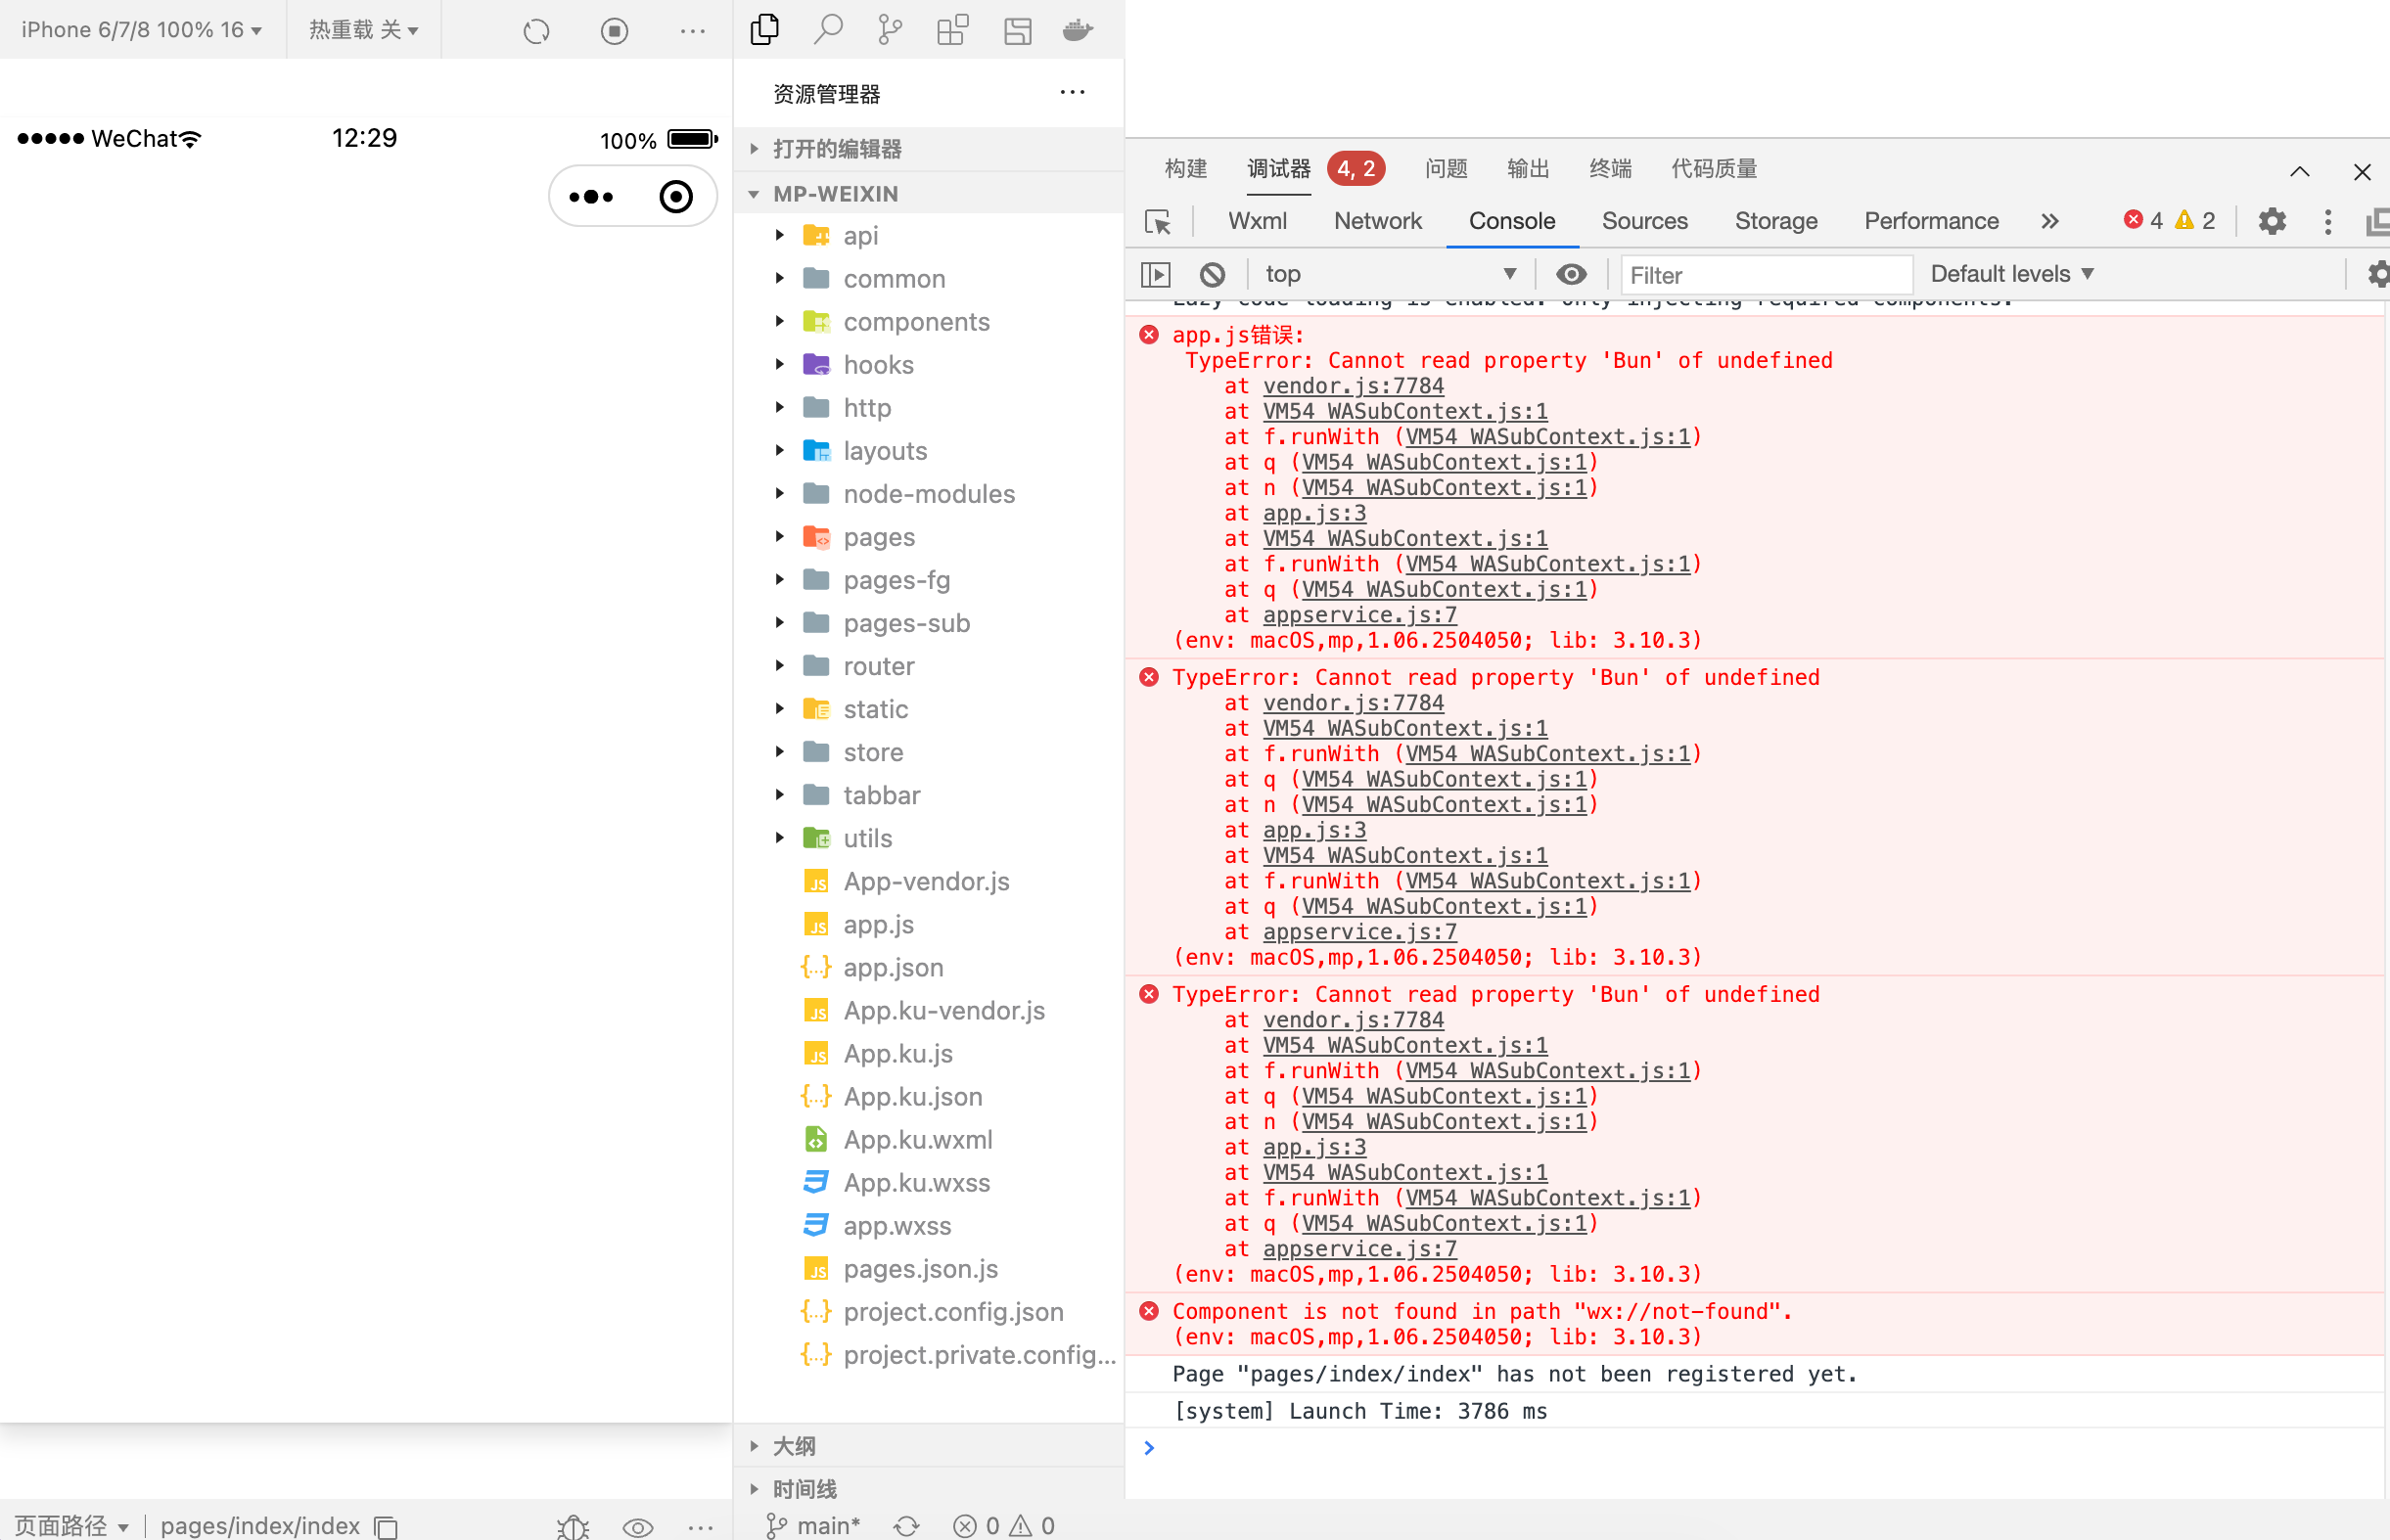Click the clear console icon
This screenshot has height=1540, width=2390.
tap(1212, 274)
